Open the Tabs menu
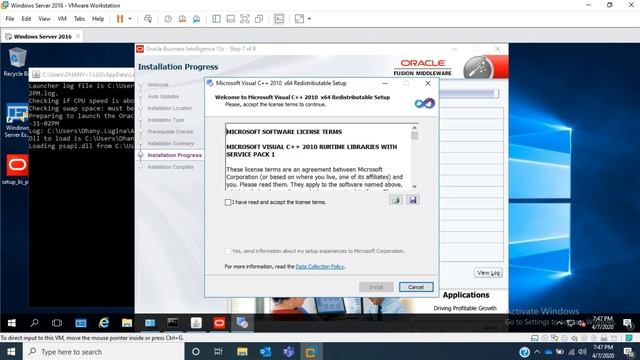640x360 pixels. point(79,19)
